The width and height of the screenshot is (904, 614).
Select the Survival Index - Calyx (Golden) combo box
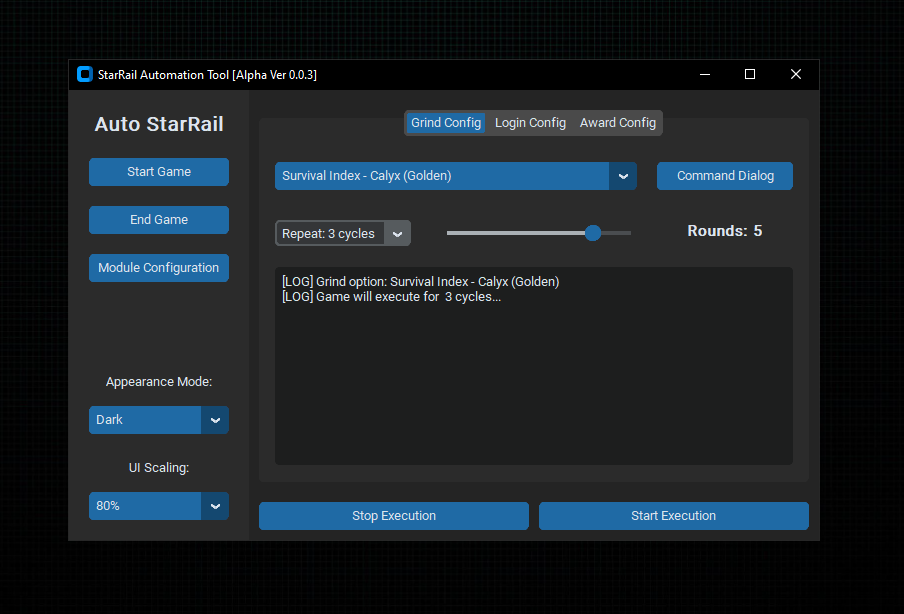coord(455,176)
